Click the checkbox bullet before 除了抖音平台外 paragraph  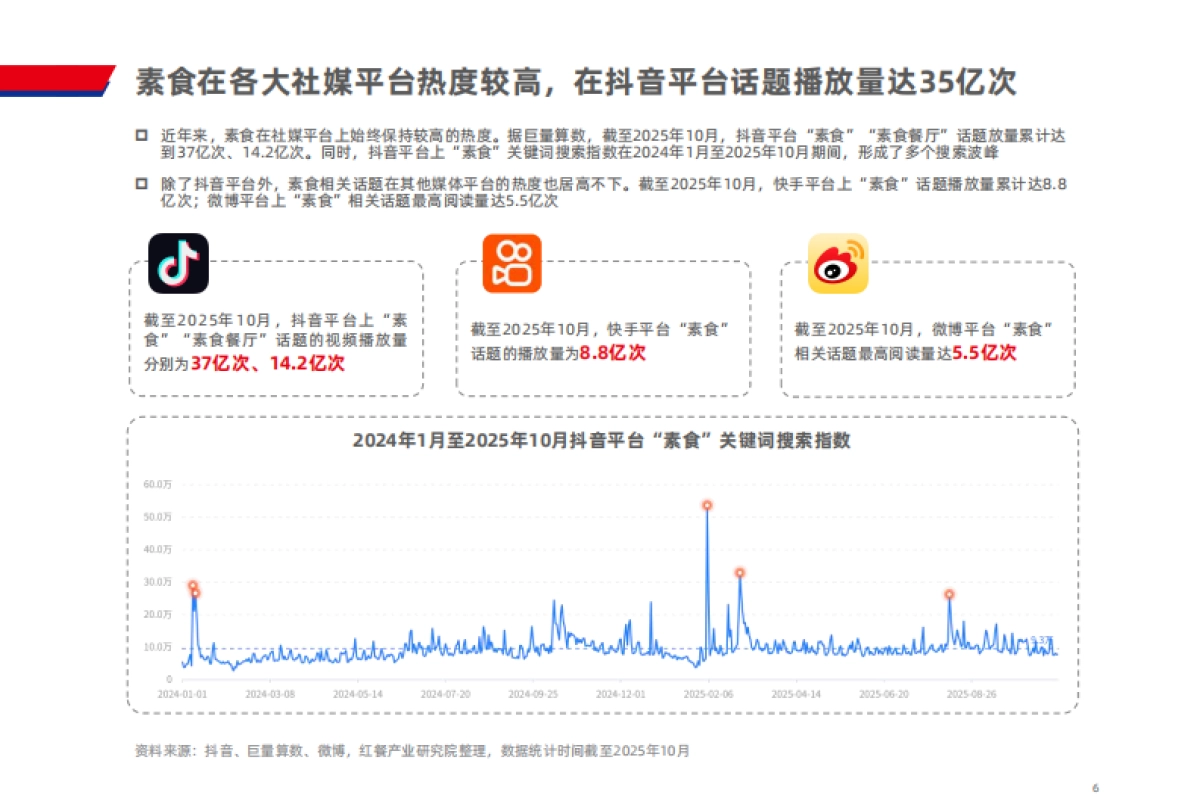coord(140,183)
